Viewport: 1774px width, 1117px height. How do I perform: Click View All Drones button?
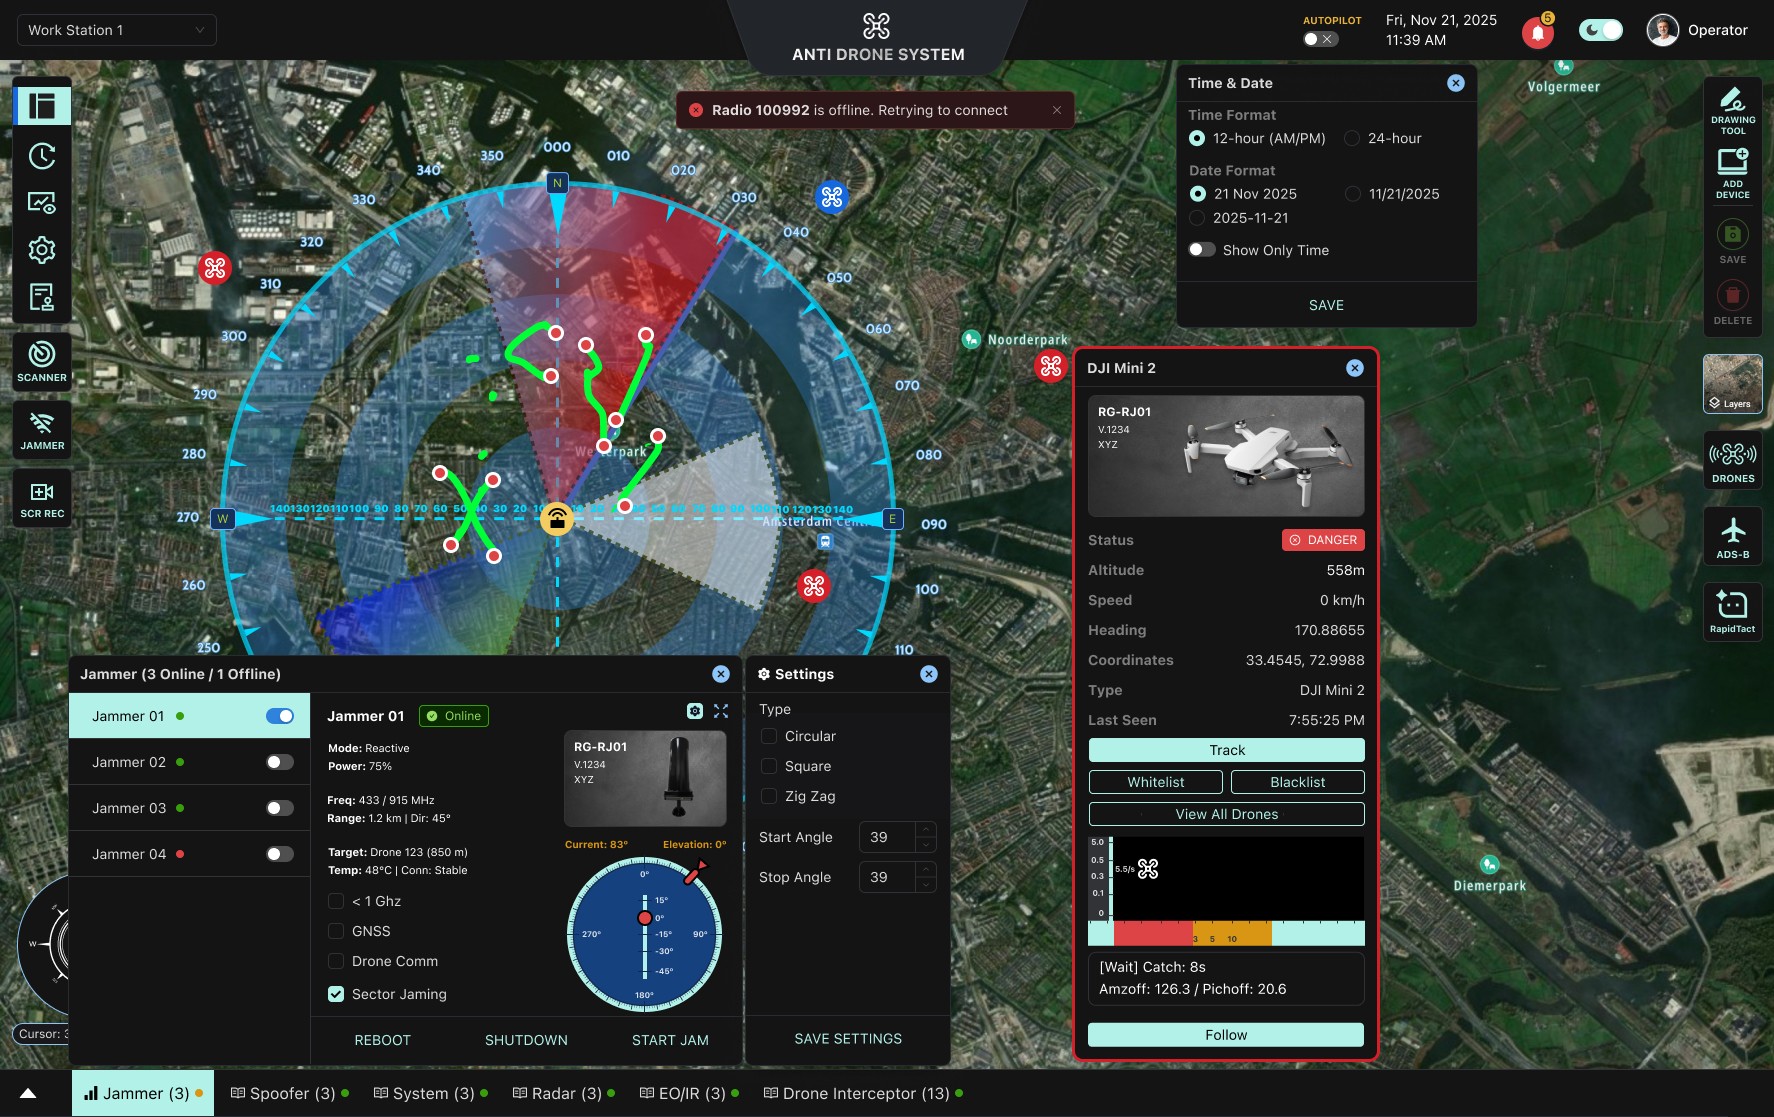coord(1226,814)
